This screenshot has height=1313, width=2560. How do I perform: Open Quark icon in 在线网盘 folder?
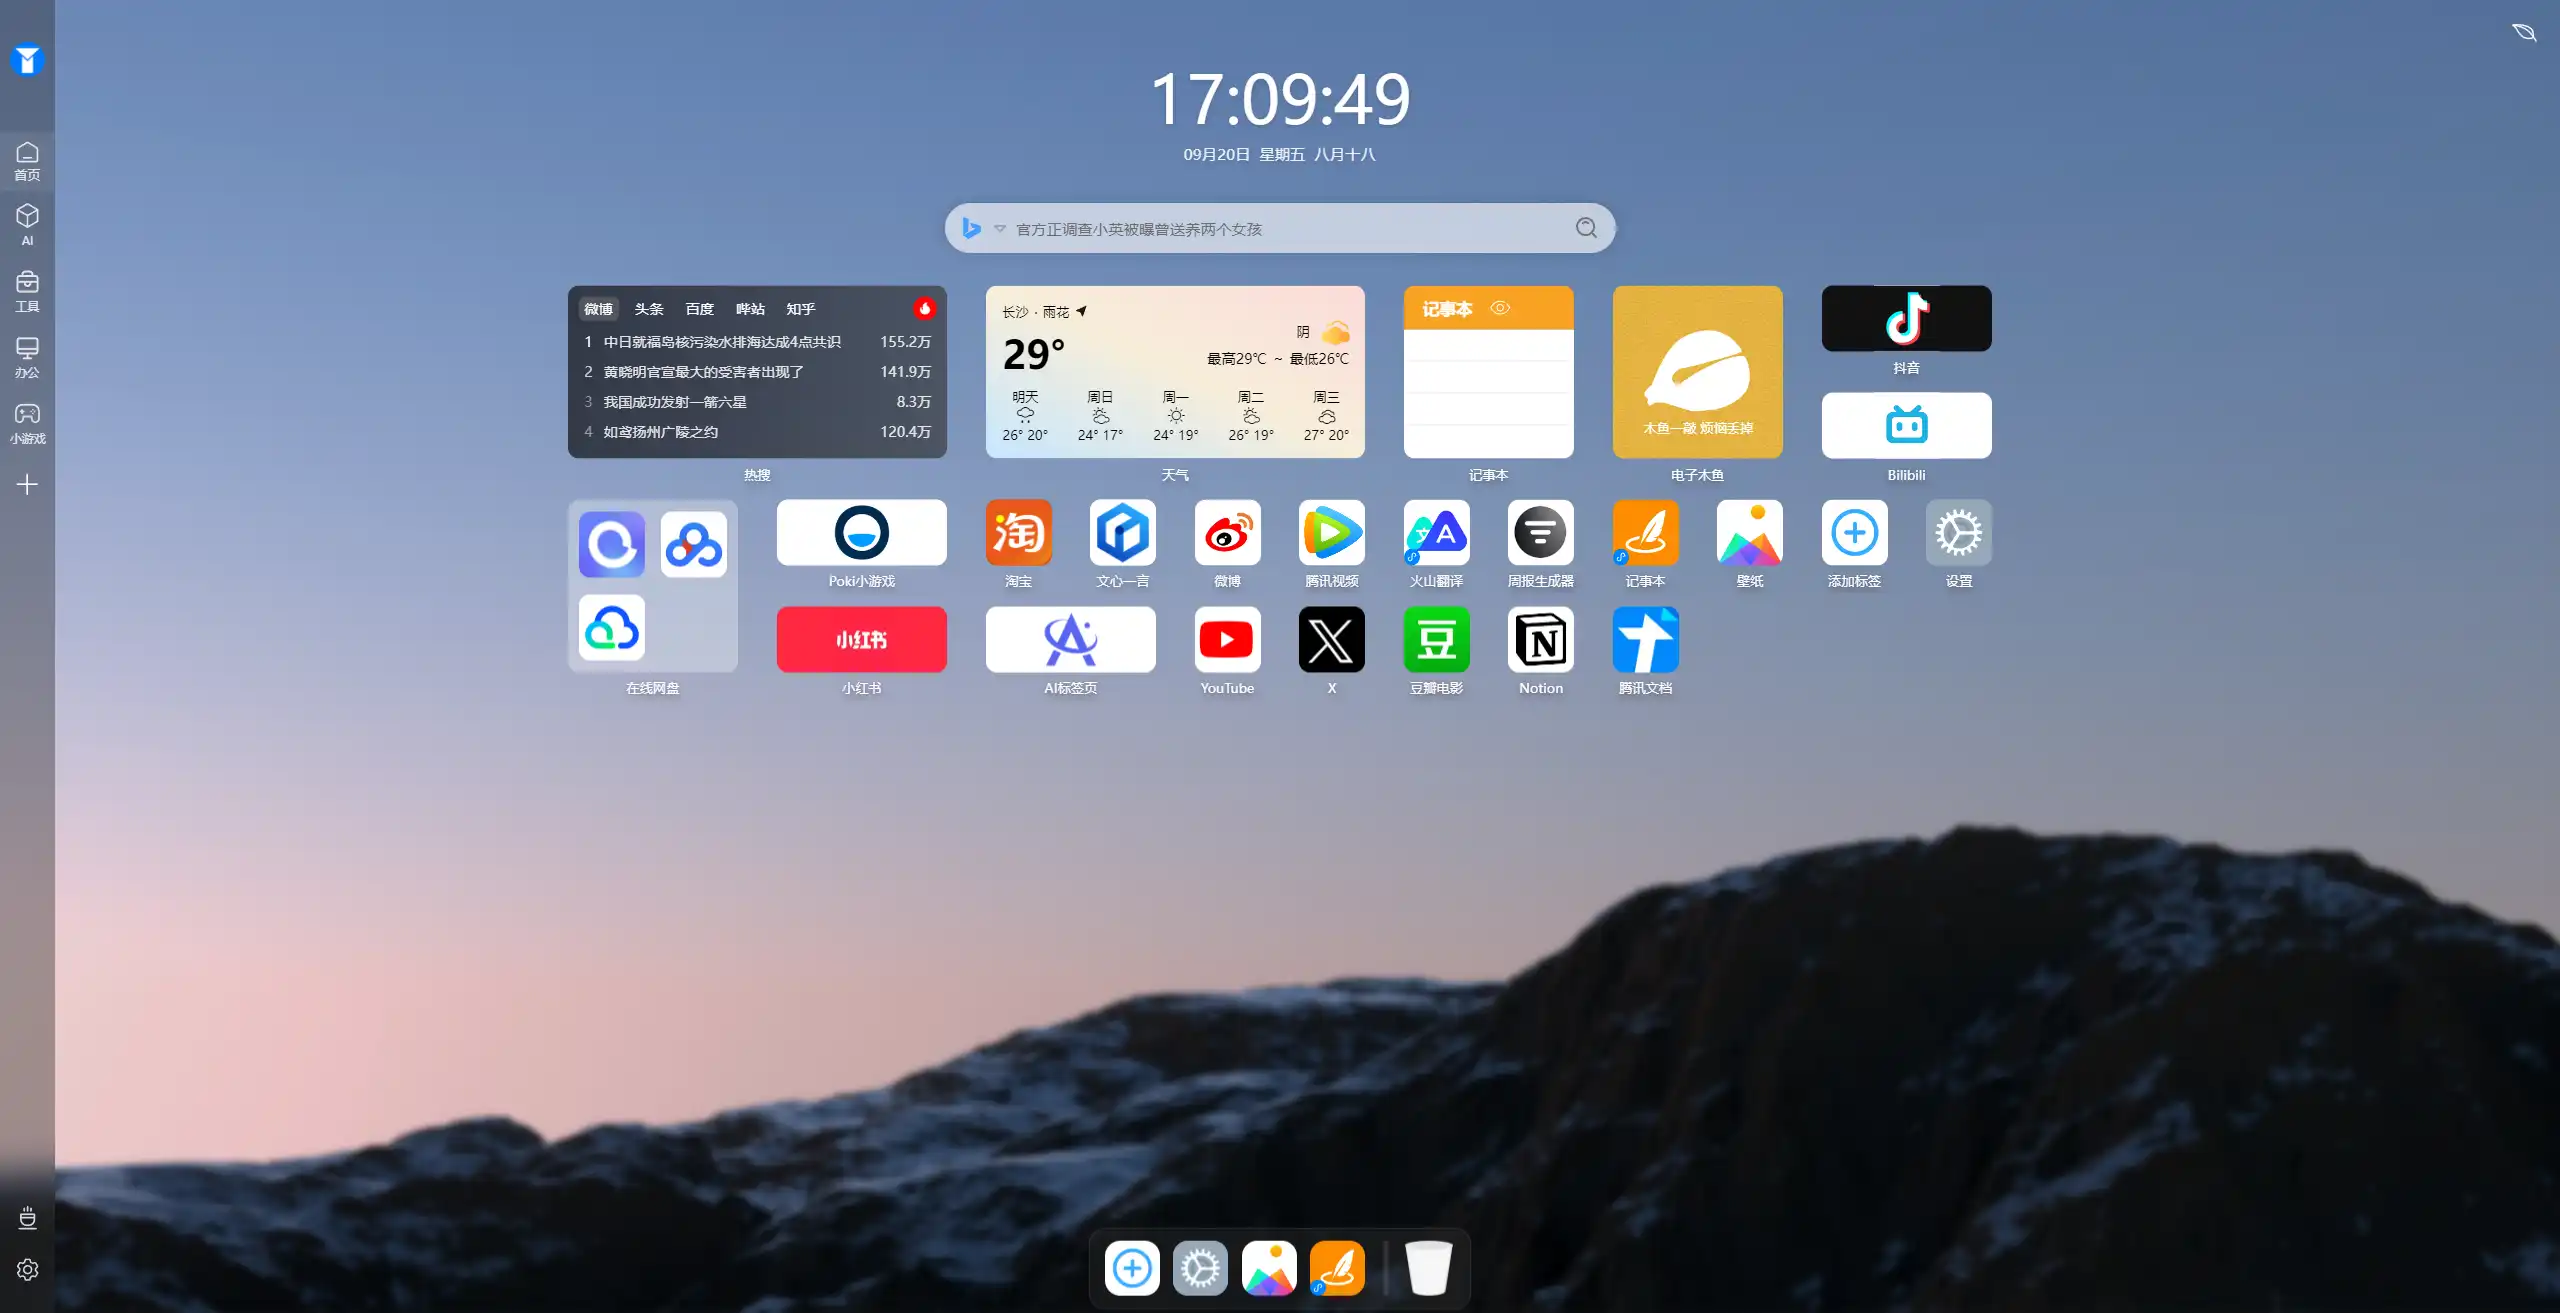tap(612, 545)
